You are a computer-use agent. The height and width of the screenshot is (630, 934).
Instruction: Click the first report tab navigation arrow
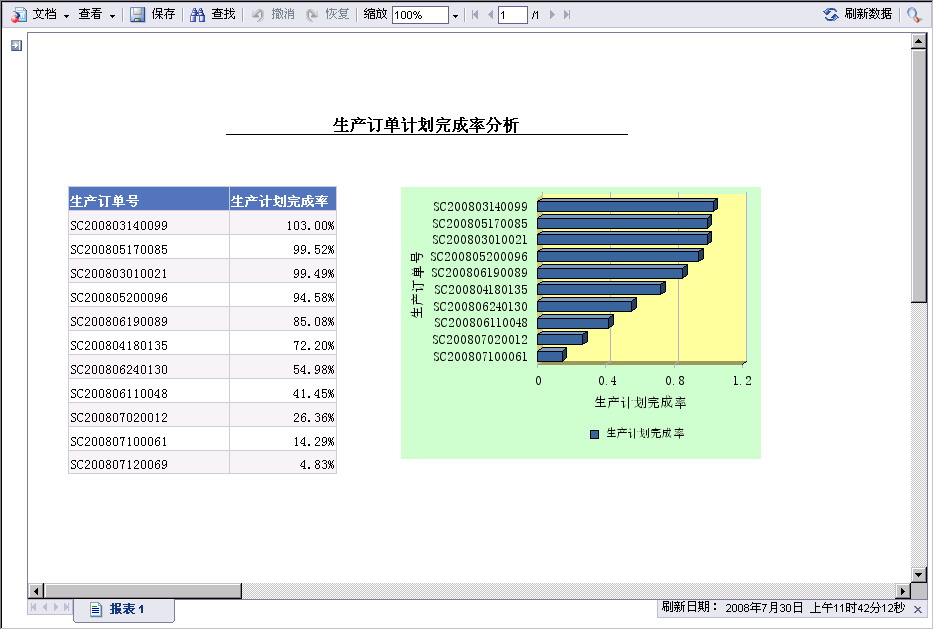(33, 607)
